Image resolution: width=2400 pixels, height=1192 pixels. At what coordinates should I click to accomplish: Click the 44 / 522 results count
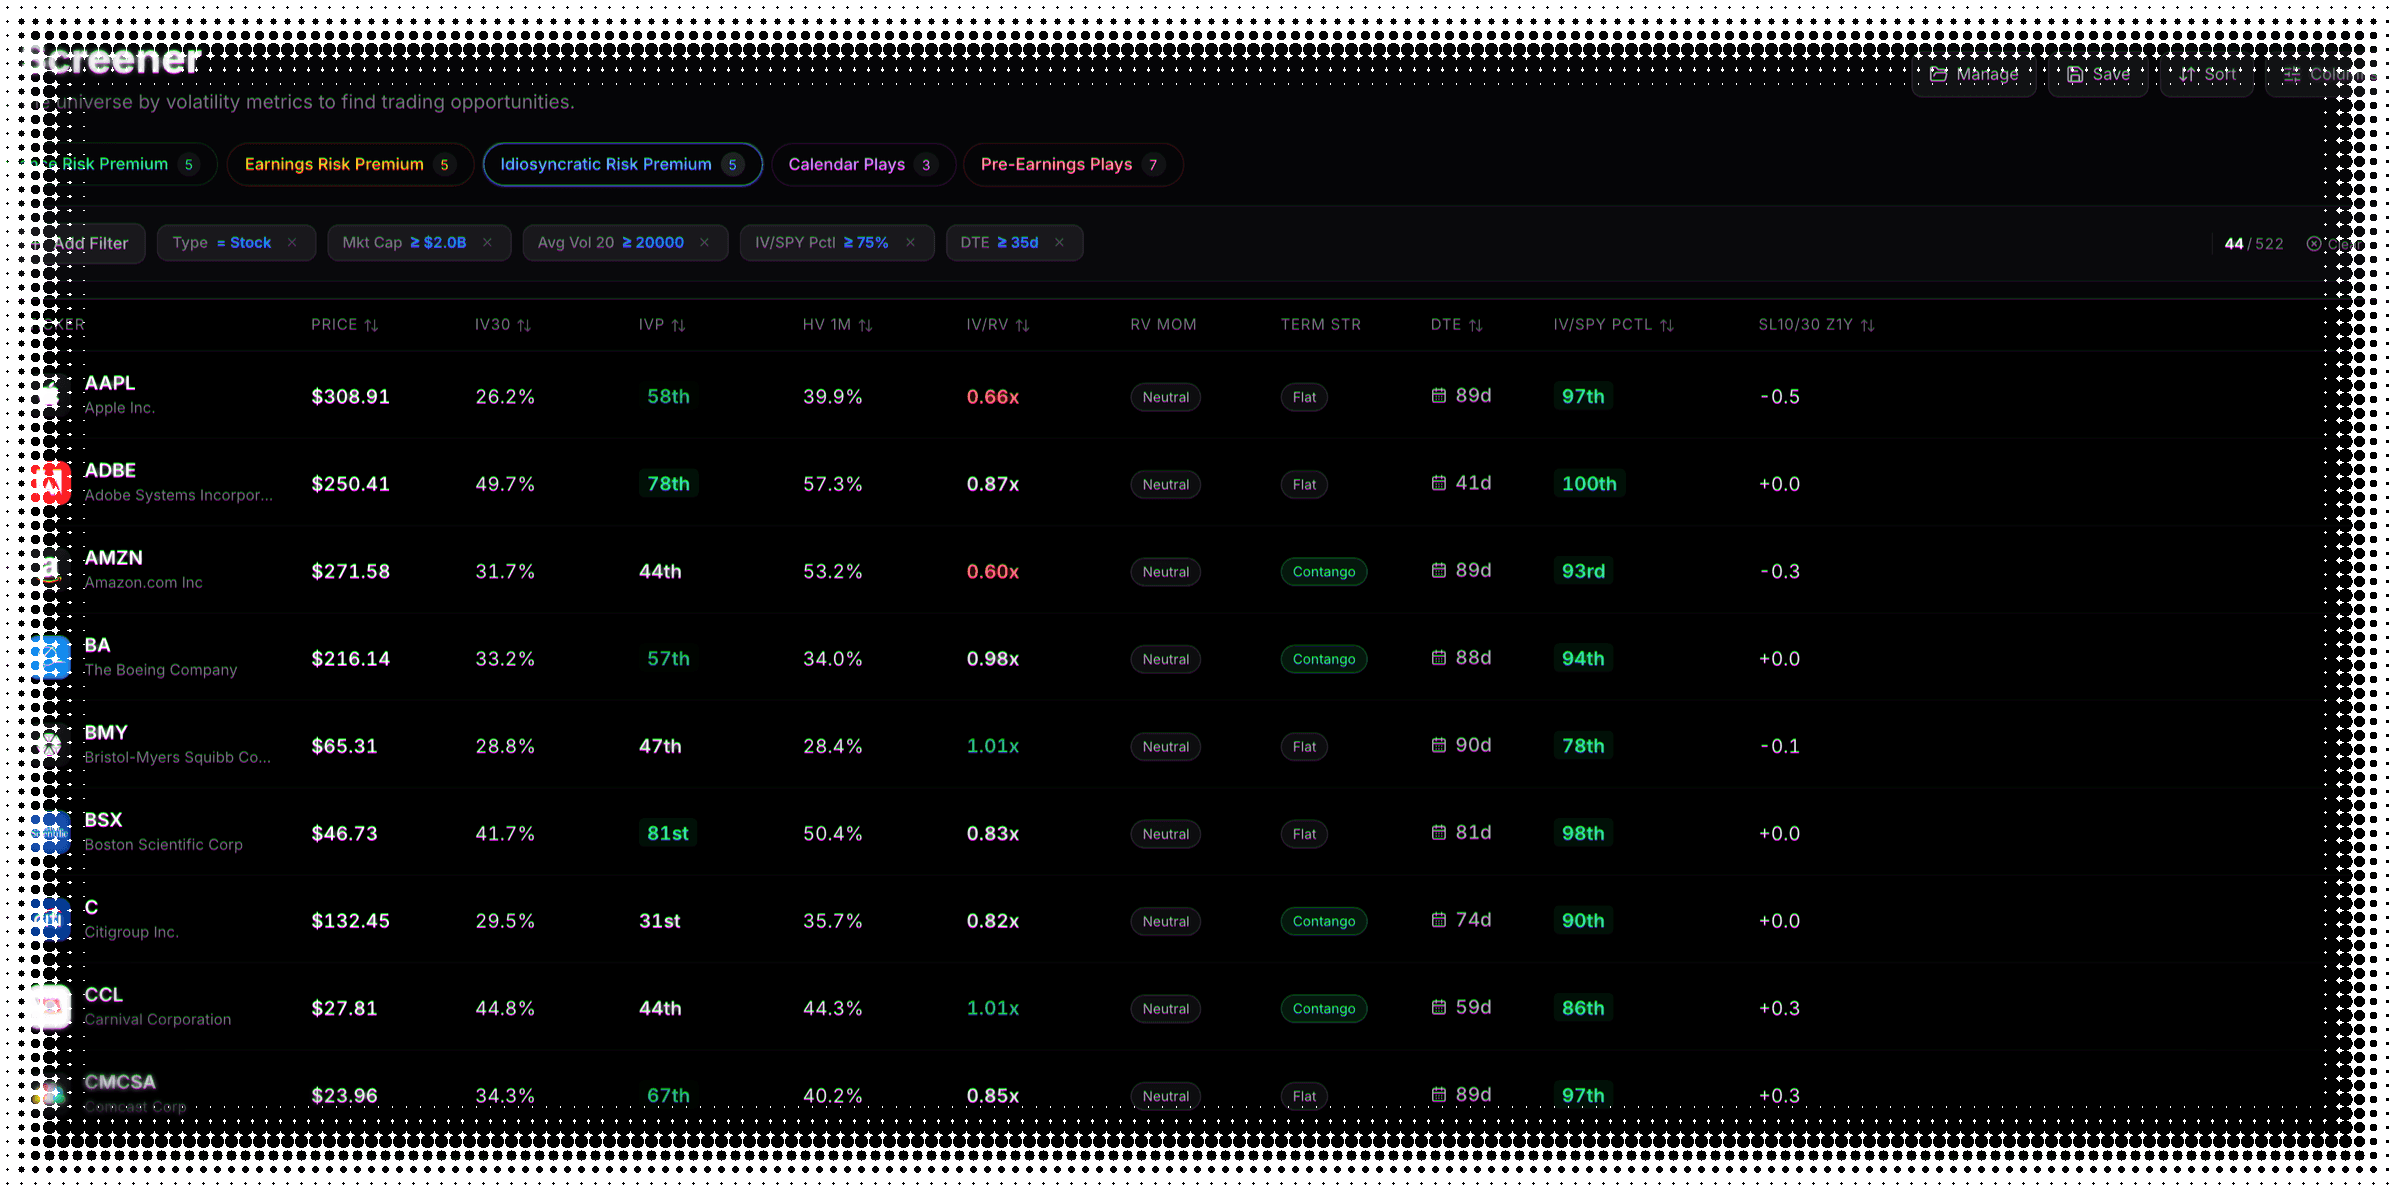click(2253, 244)
